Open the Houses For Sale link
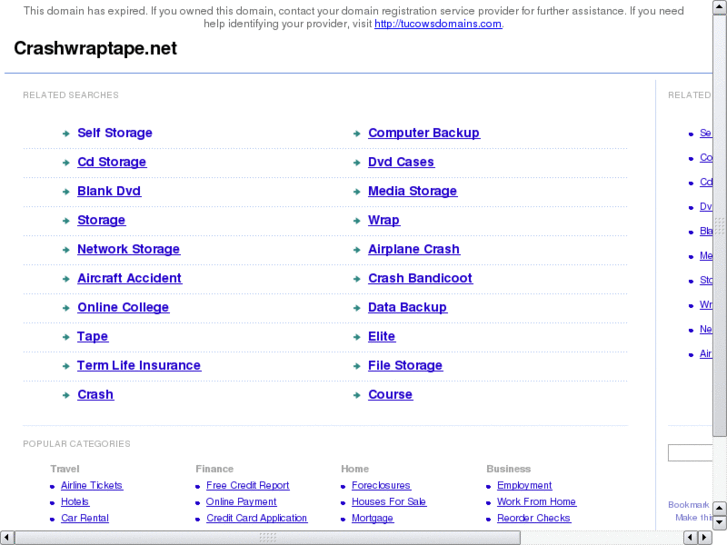The image size is (727, 545). point(389,502)
